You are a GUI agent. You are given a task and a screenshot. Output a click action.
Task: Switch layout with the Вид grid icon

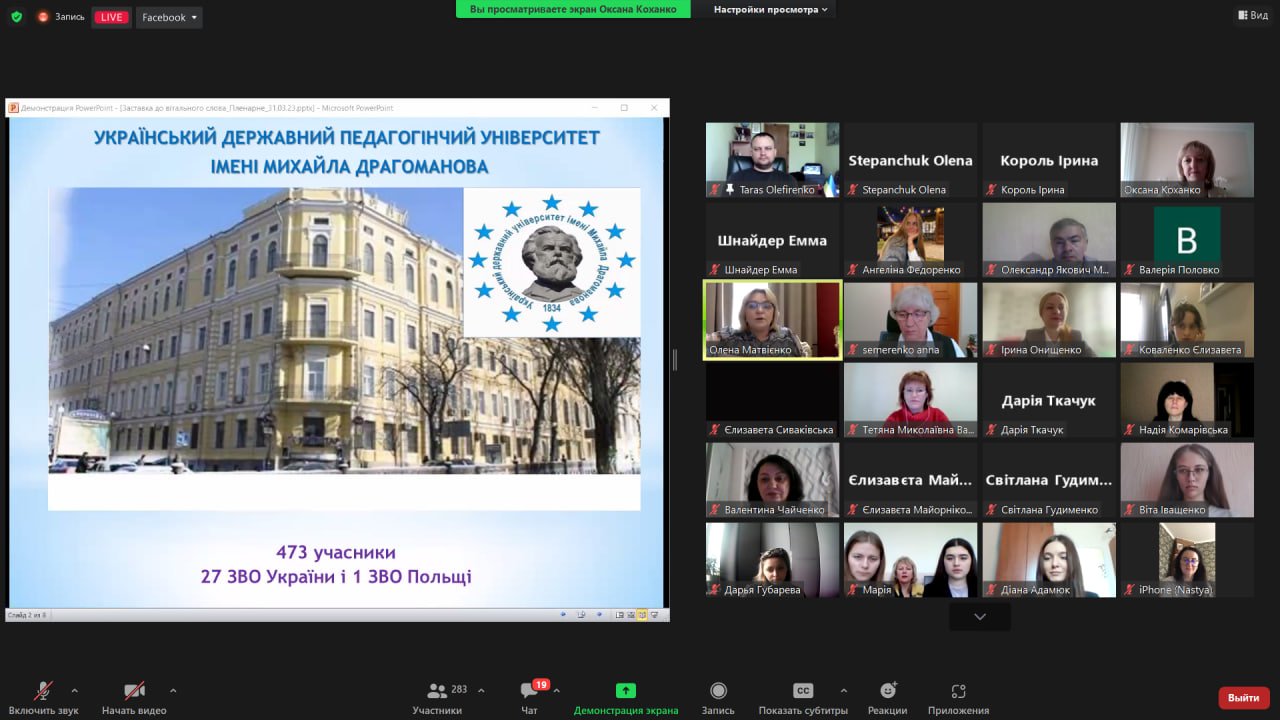[x=1241, y=15]
